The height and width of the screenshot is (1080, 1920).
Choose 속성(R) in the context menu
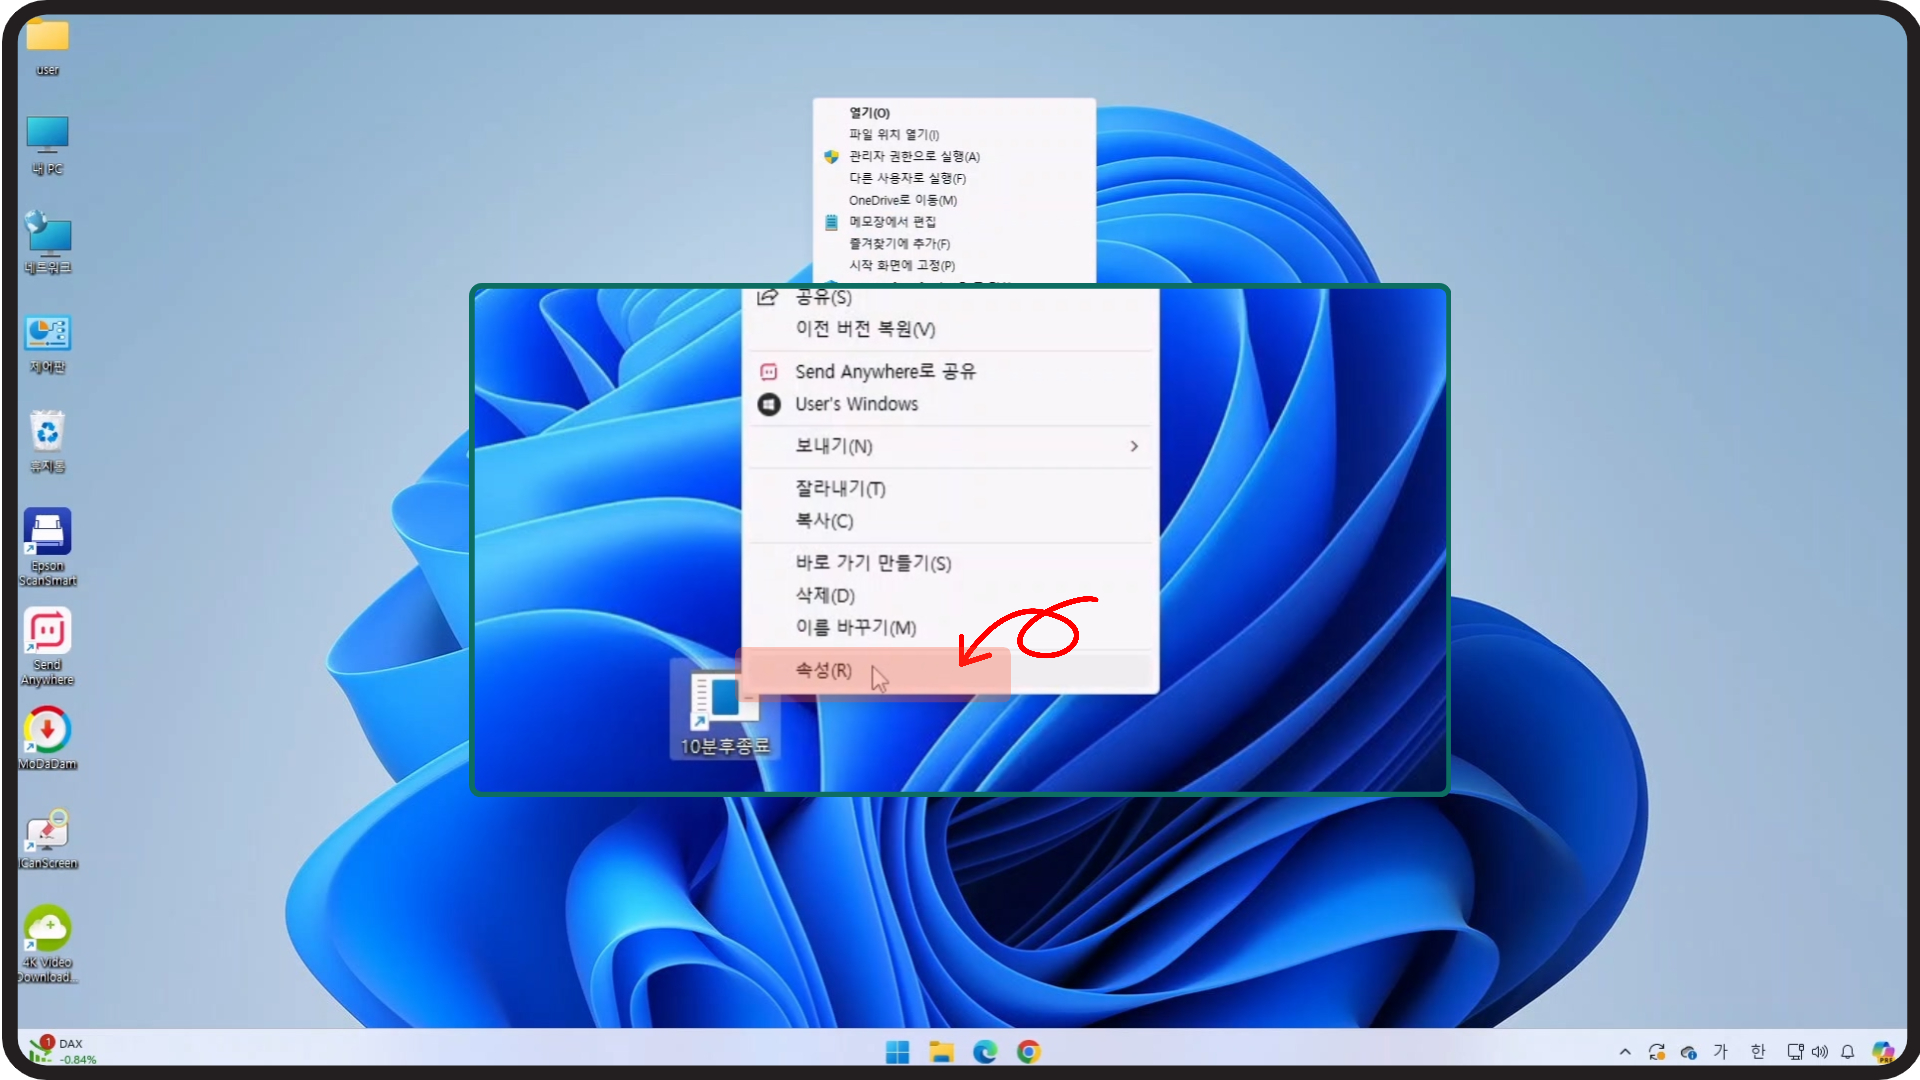pos(824,670)
